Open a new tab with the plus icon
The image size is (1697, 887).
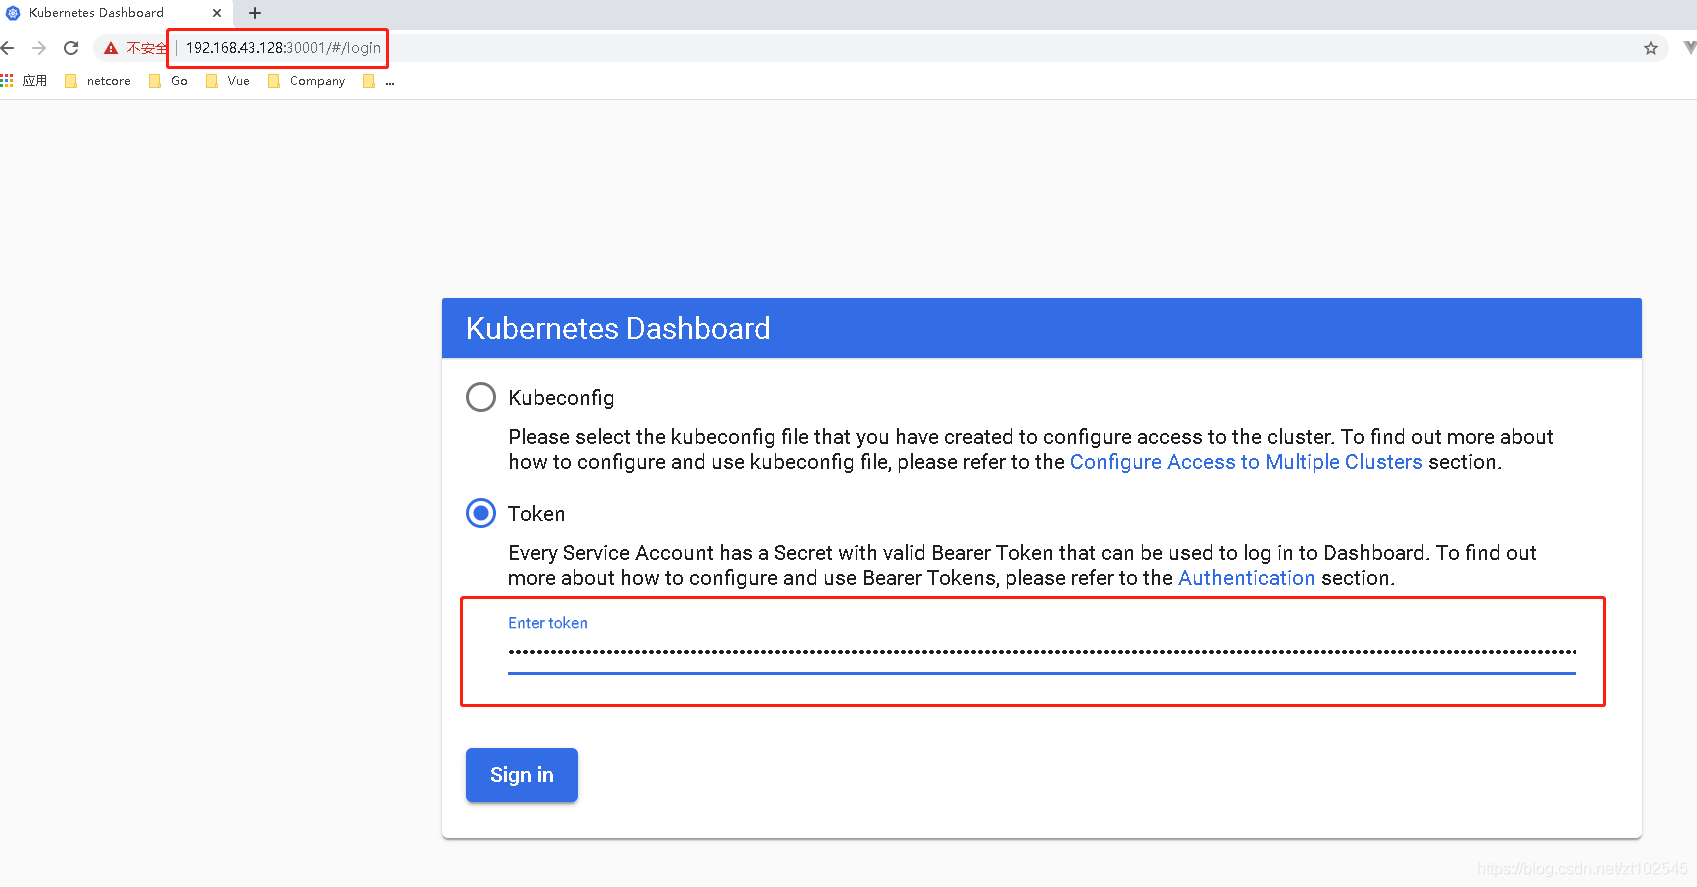click(x=255, y=13)
